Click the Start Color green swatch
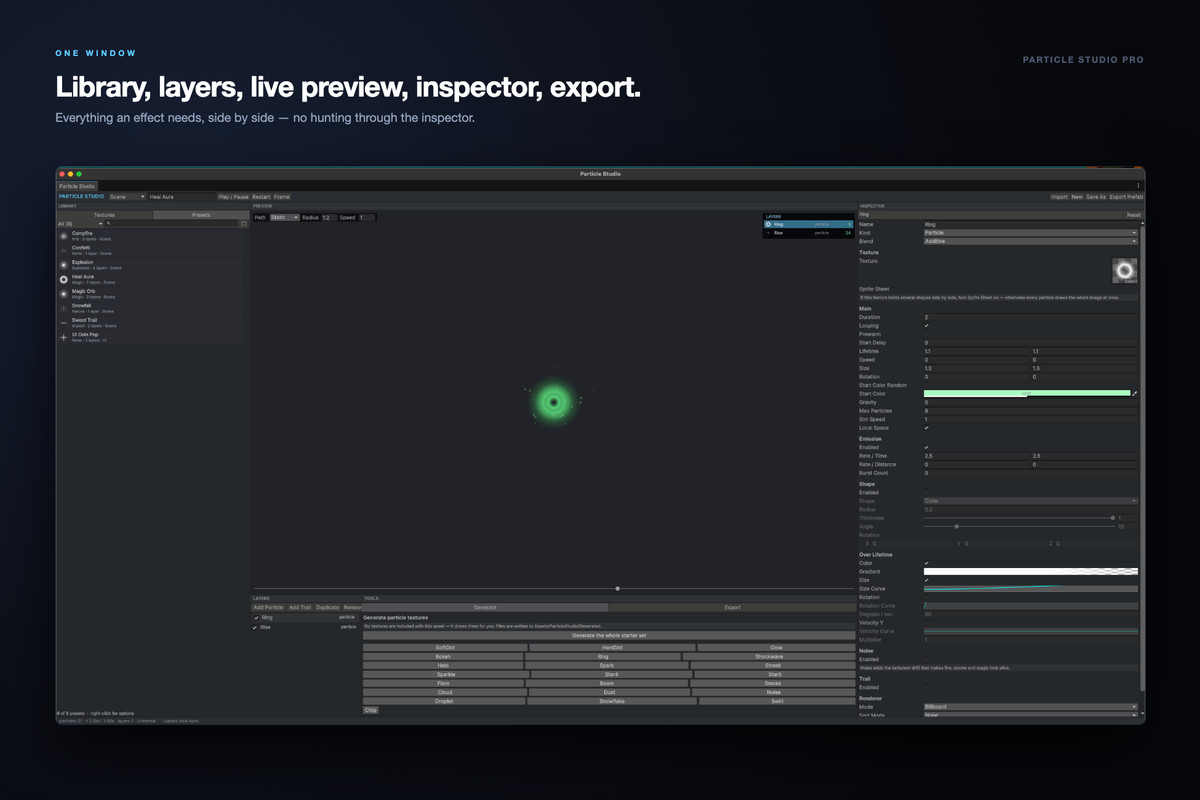 pos(1027,394)
